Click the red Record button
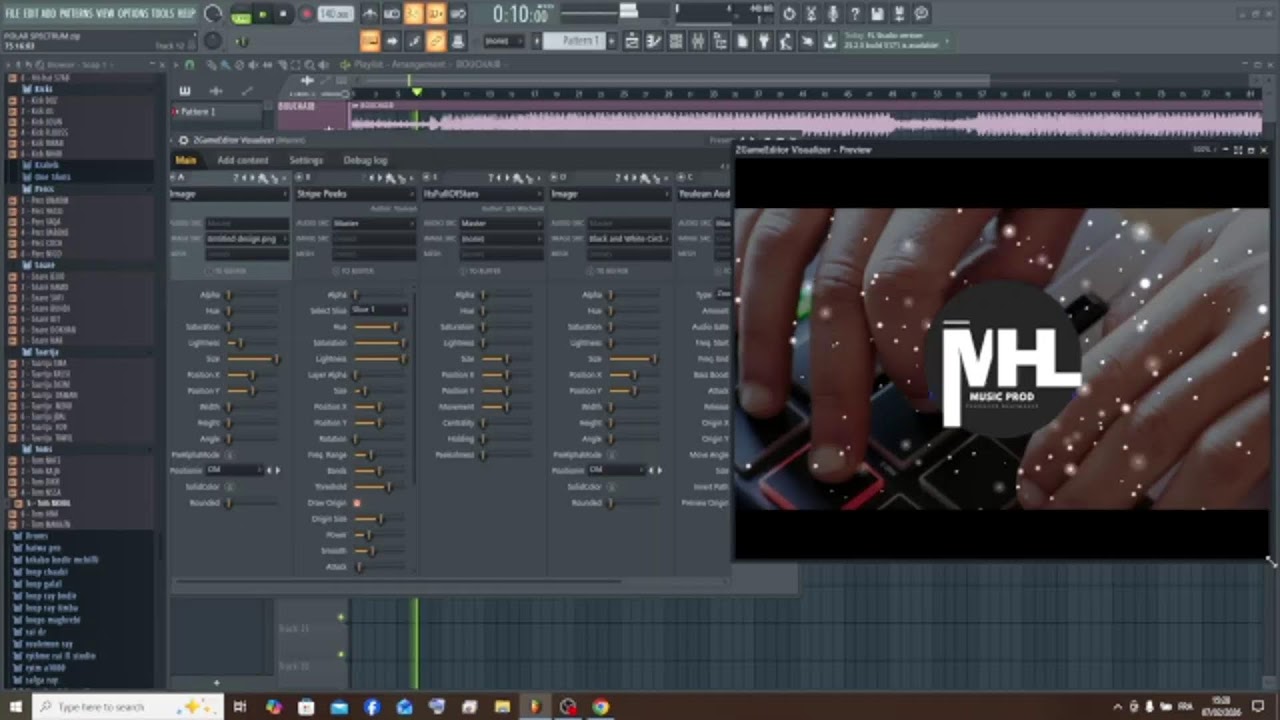The height and width of the screenshot is (720, 1280). tap(307, 14)
